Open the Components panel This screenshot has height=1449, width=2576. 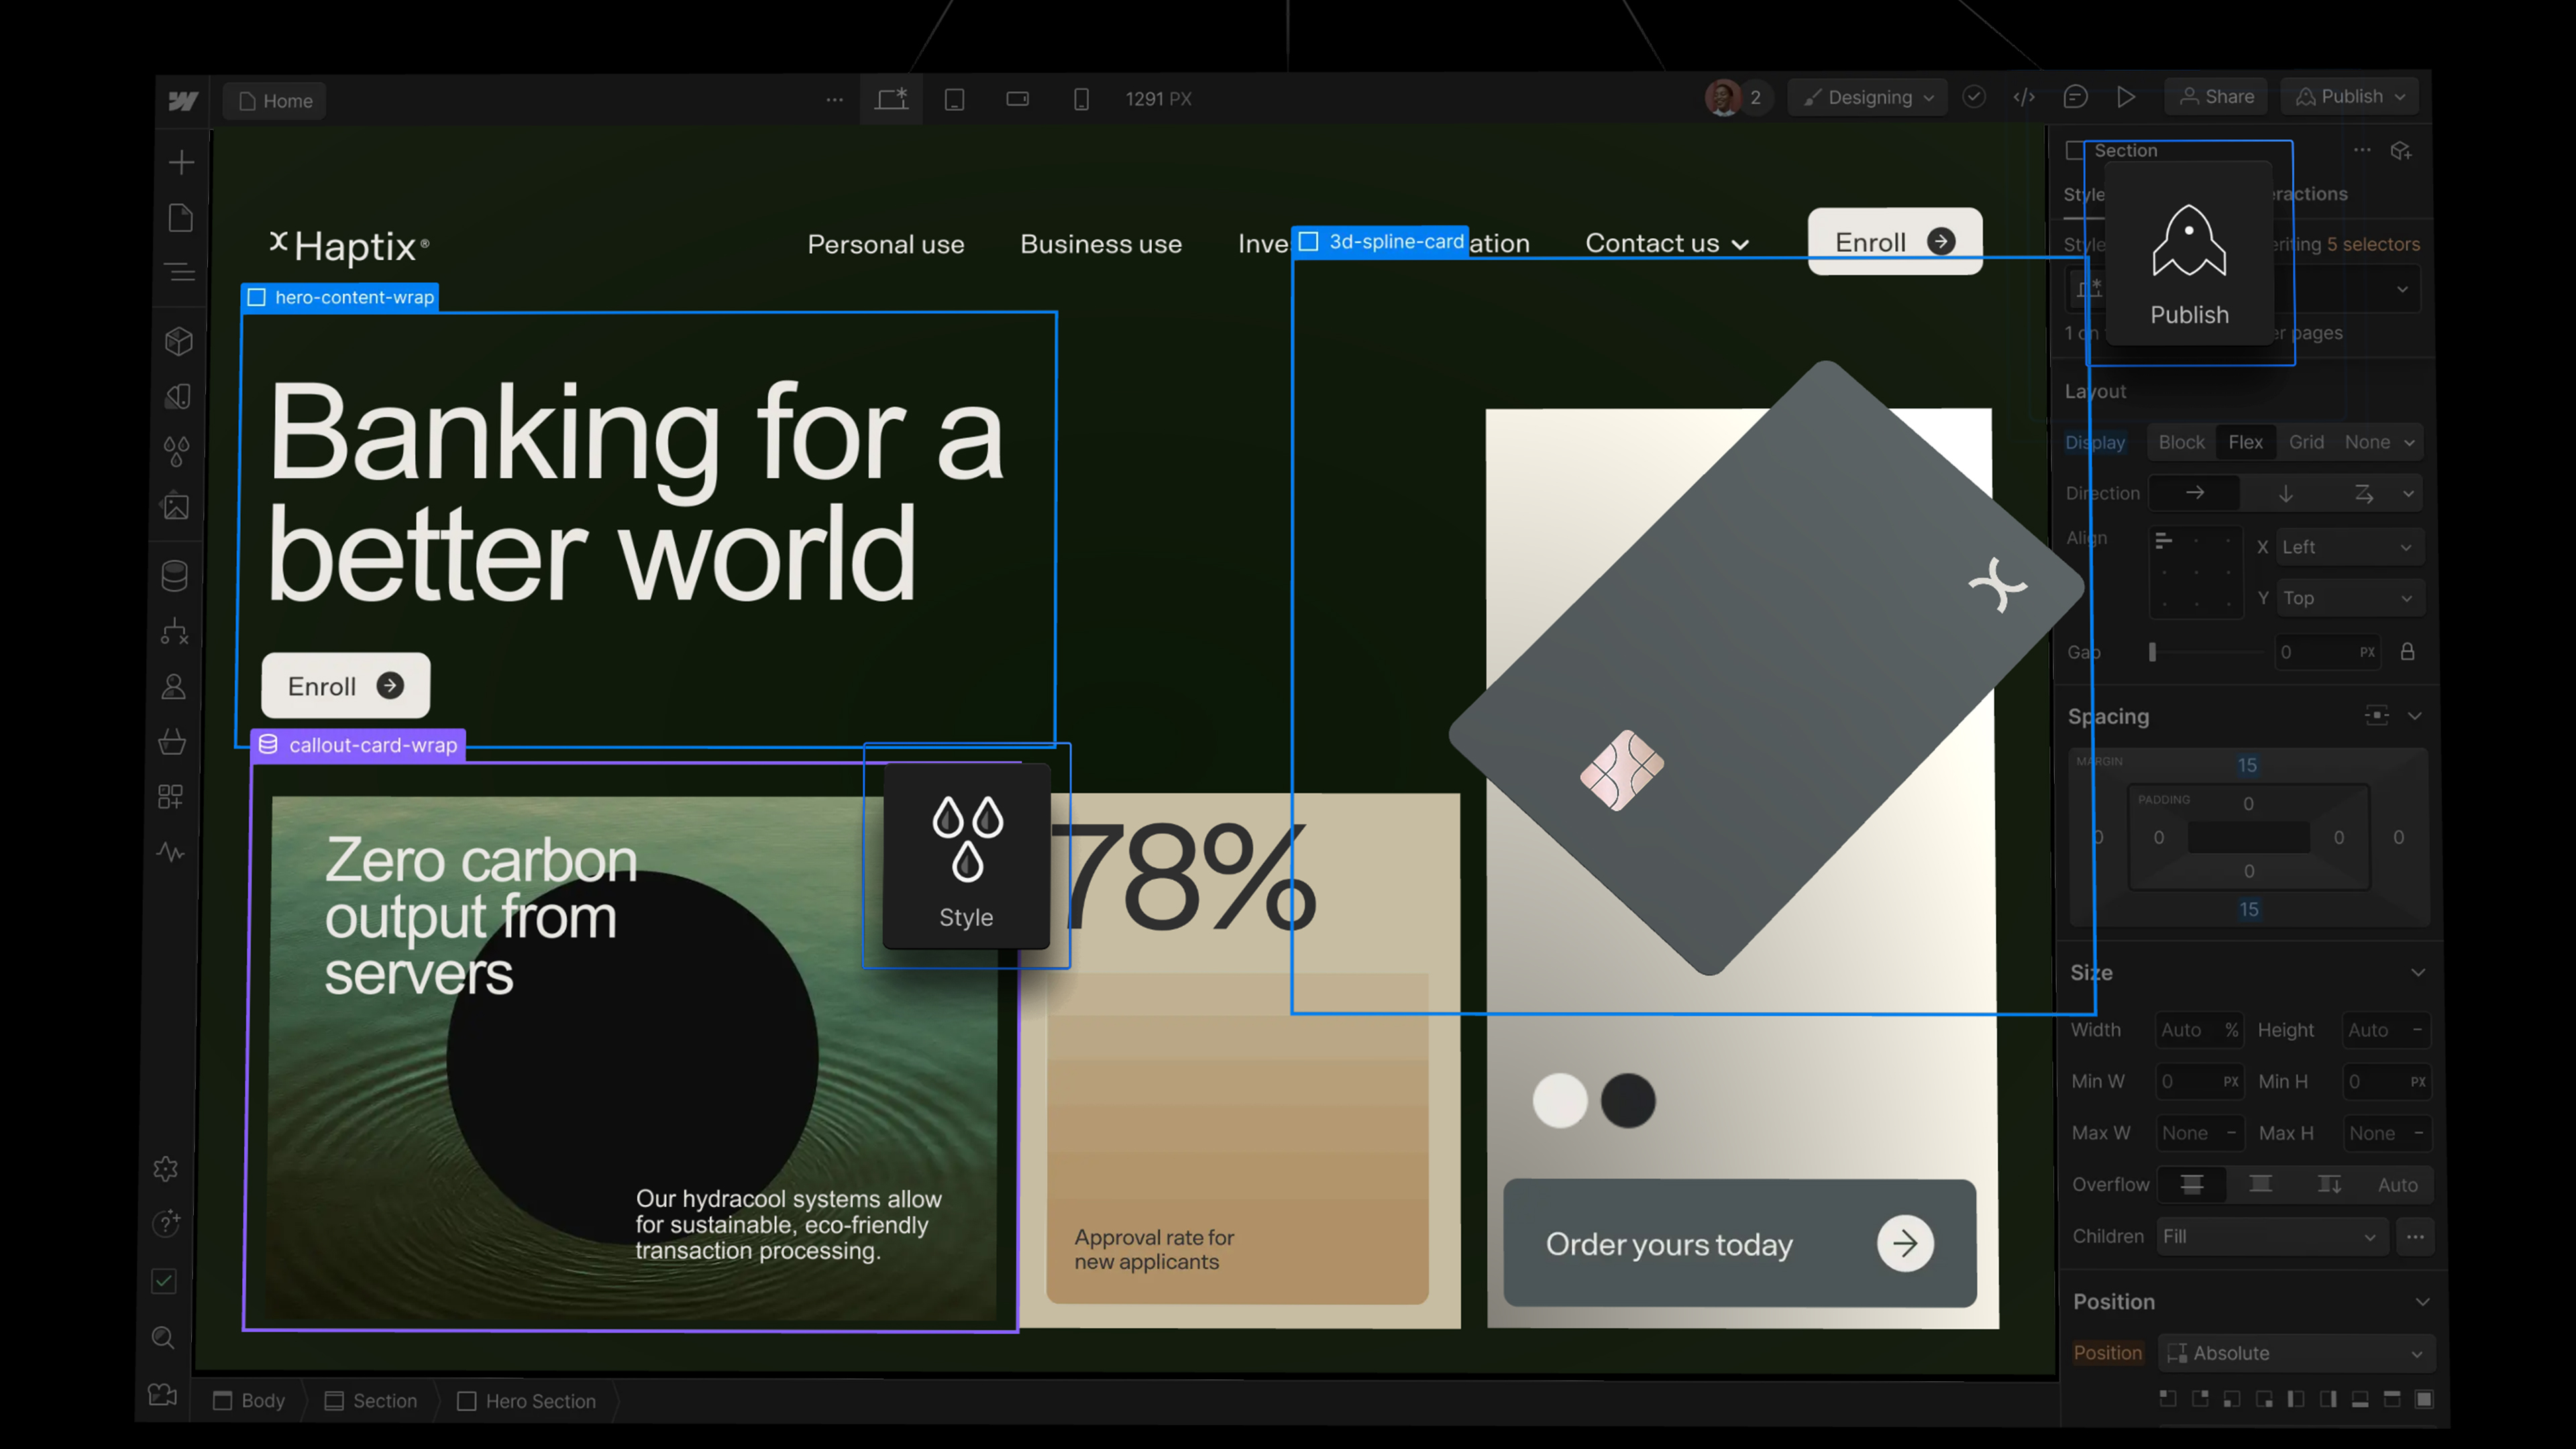pos(178,340)
